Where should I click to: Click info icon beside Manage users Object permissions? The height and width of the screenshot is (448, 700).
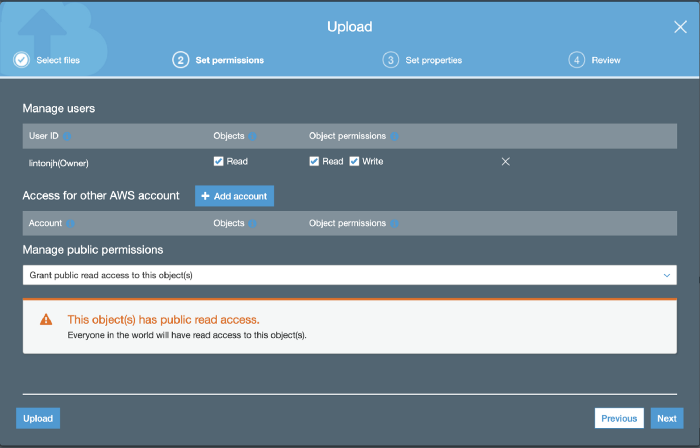point(394,136)
